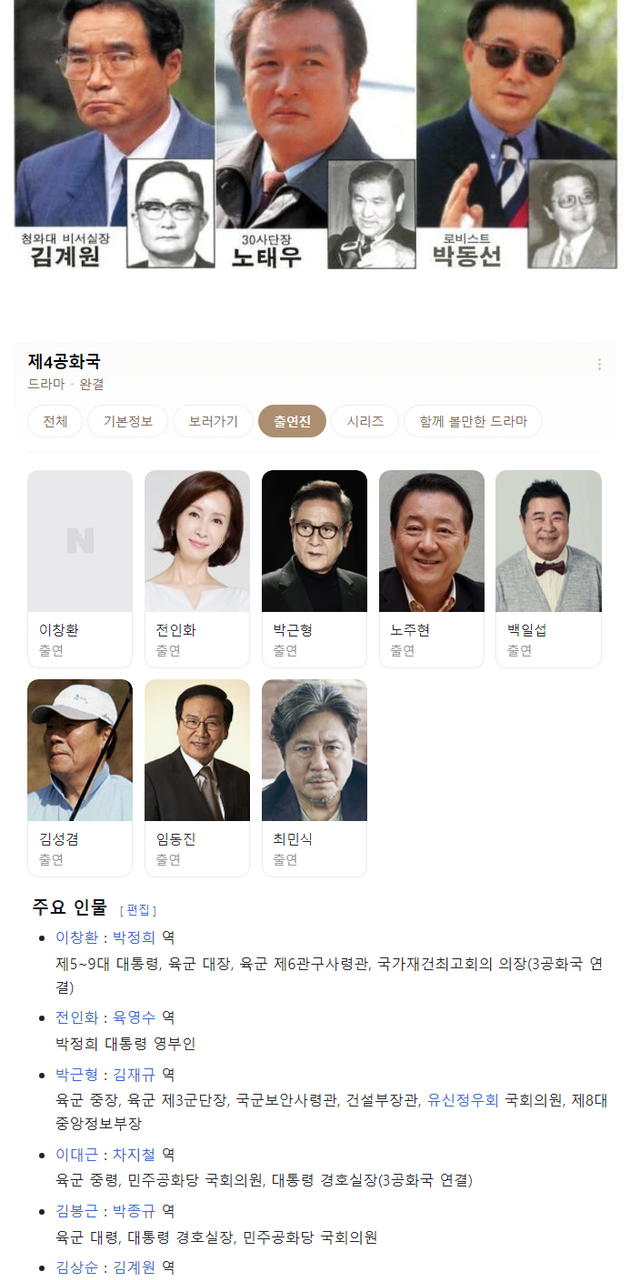Click 백일섭 cast photo
Screen dimensions: 640x1280
[549, 541]
